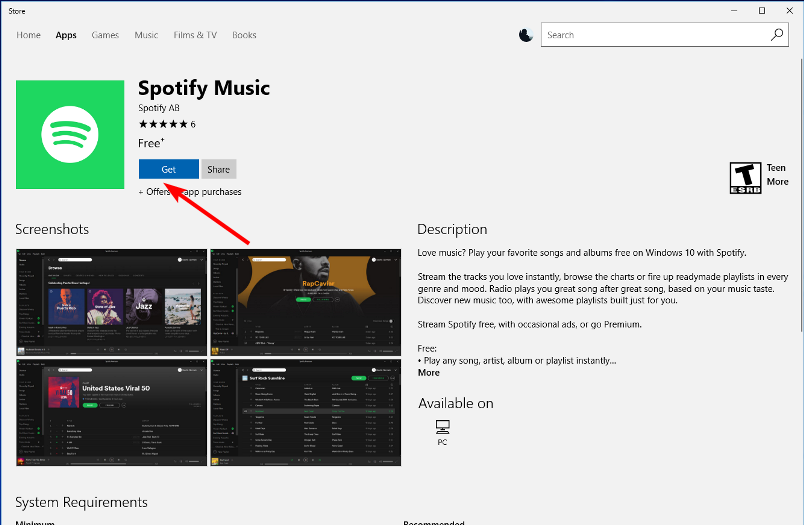
Task: Click the Share button
Action: tap(218, 169)
